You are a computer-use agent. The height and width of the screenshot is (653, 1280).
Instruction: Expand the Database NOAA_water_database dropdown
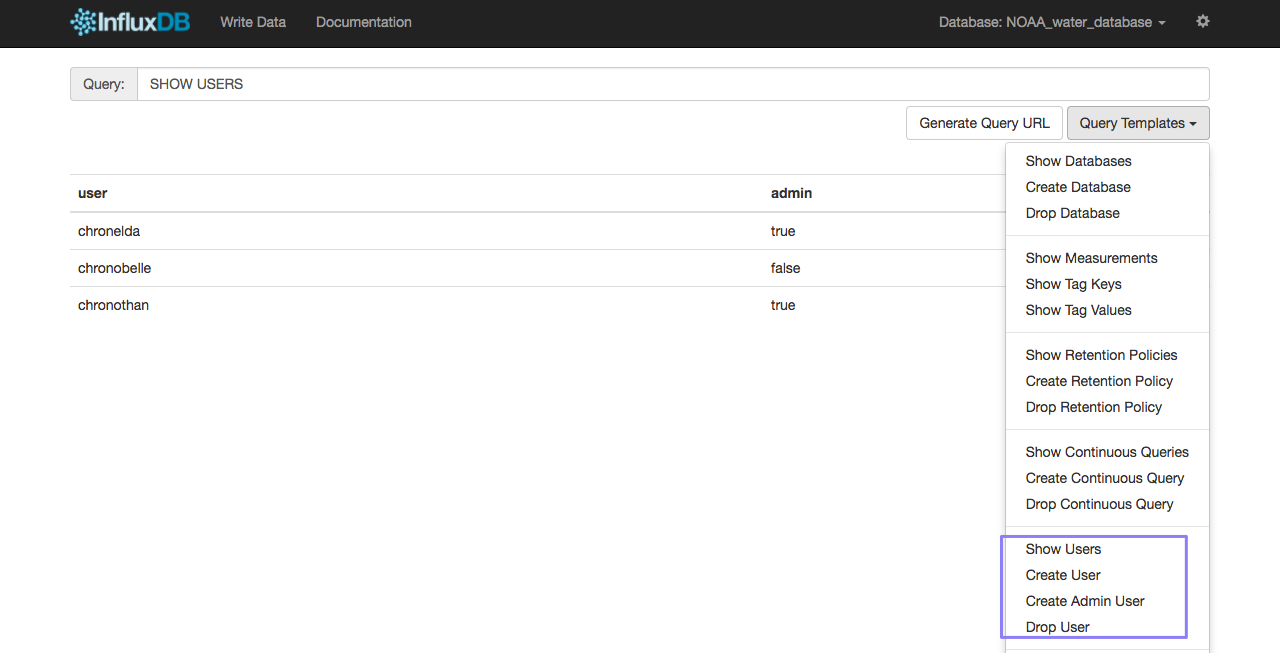click(1051, 22)
